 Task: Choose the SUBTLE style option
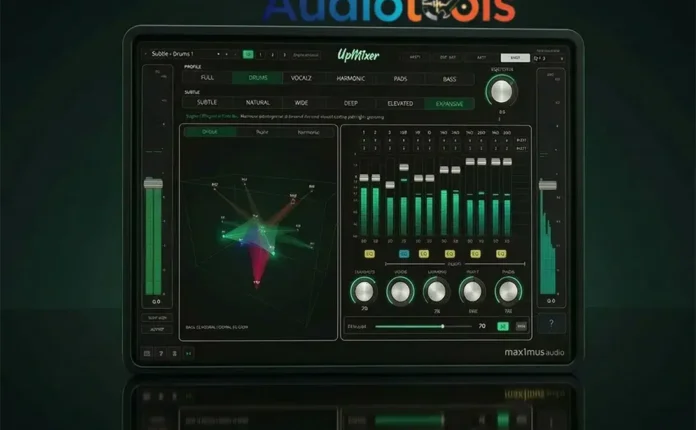pos(207,103)
